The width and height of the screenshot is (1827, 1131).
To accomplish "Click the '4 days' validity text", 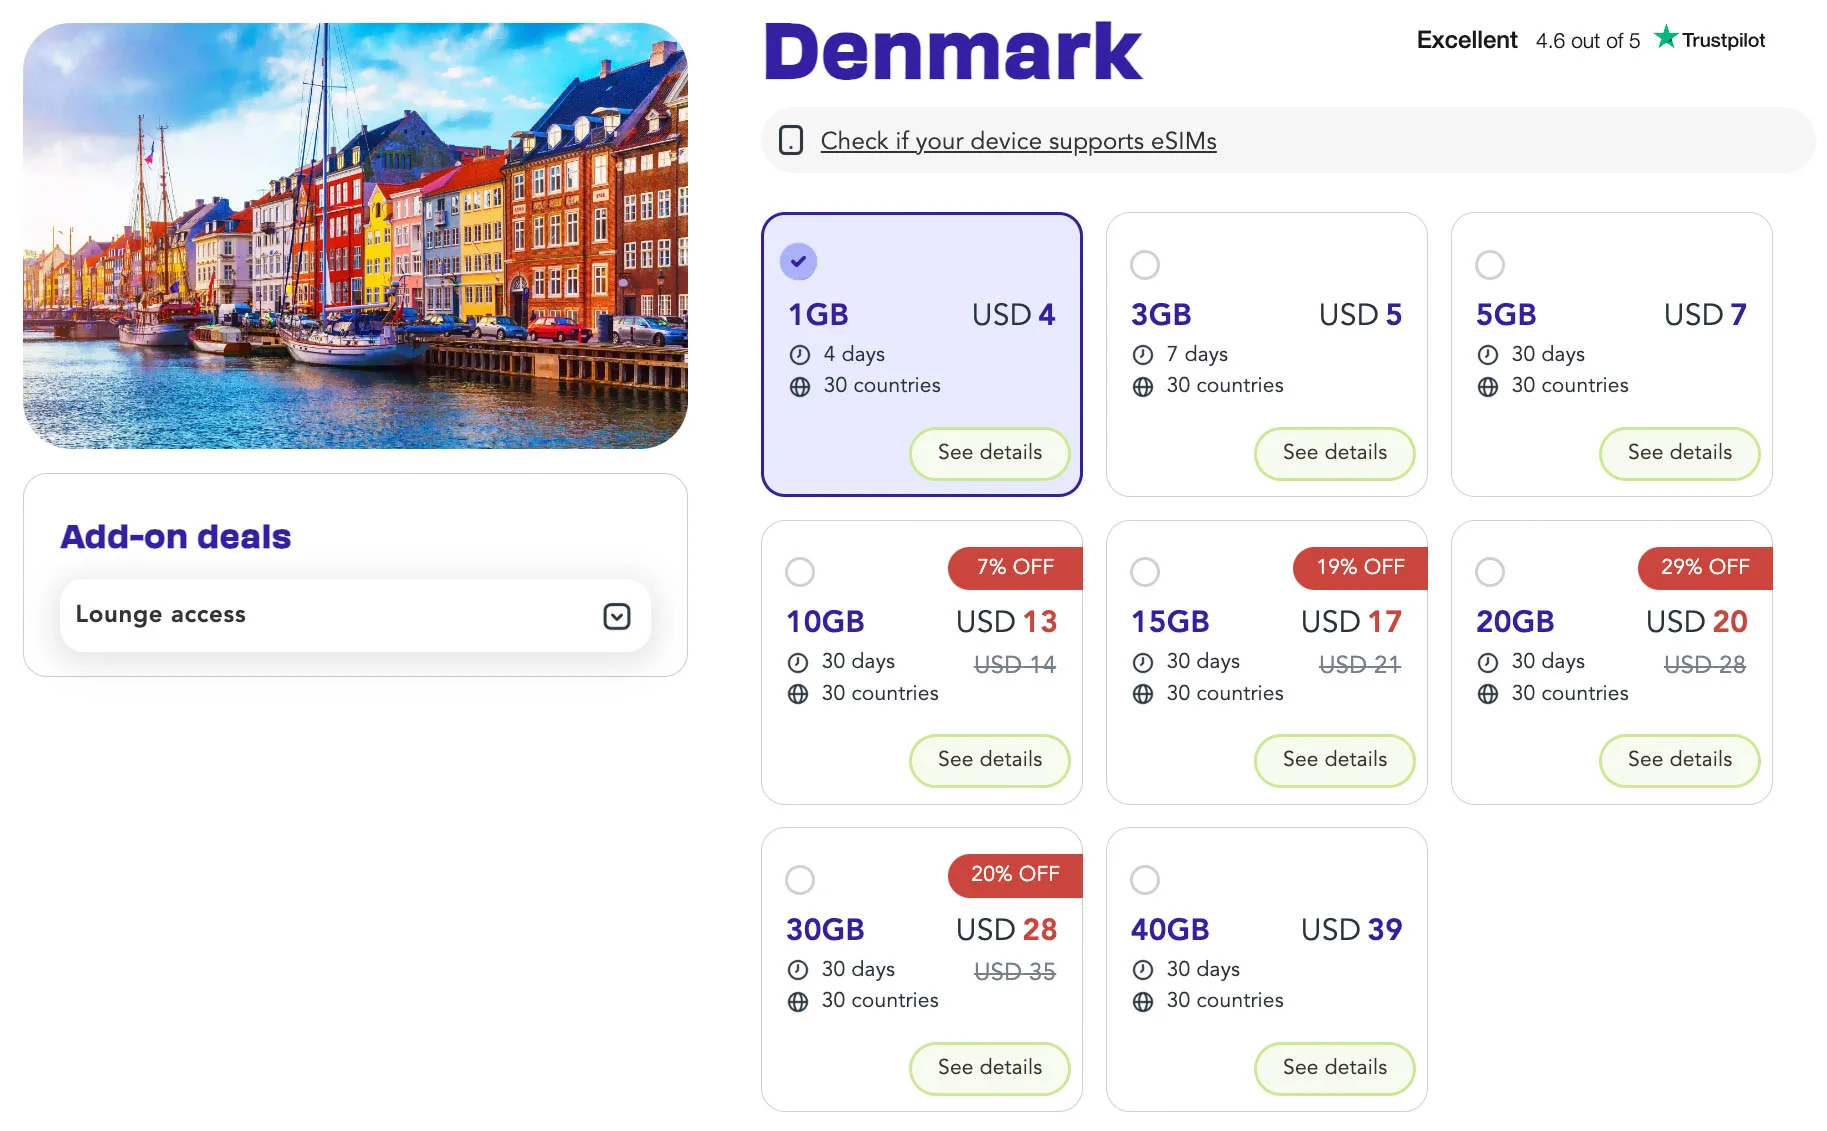I will (854, 354).
